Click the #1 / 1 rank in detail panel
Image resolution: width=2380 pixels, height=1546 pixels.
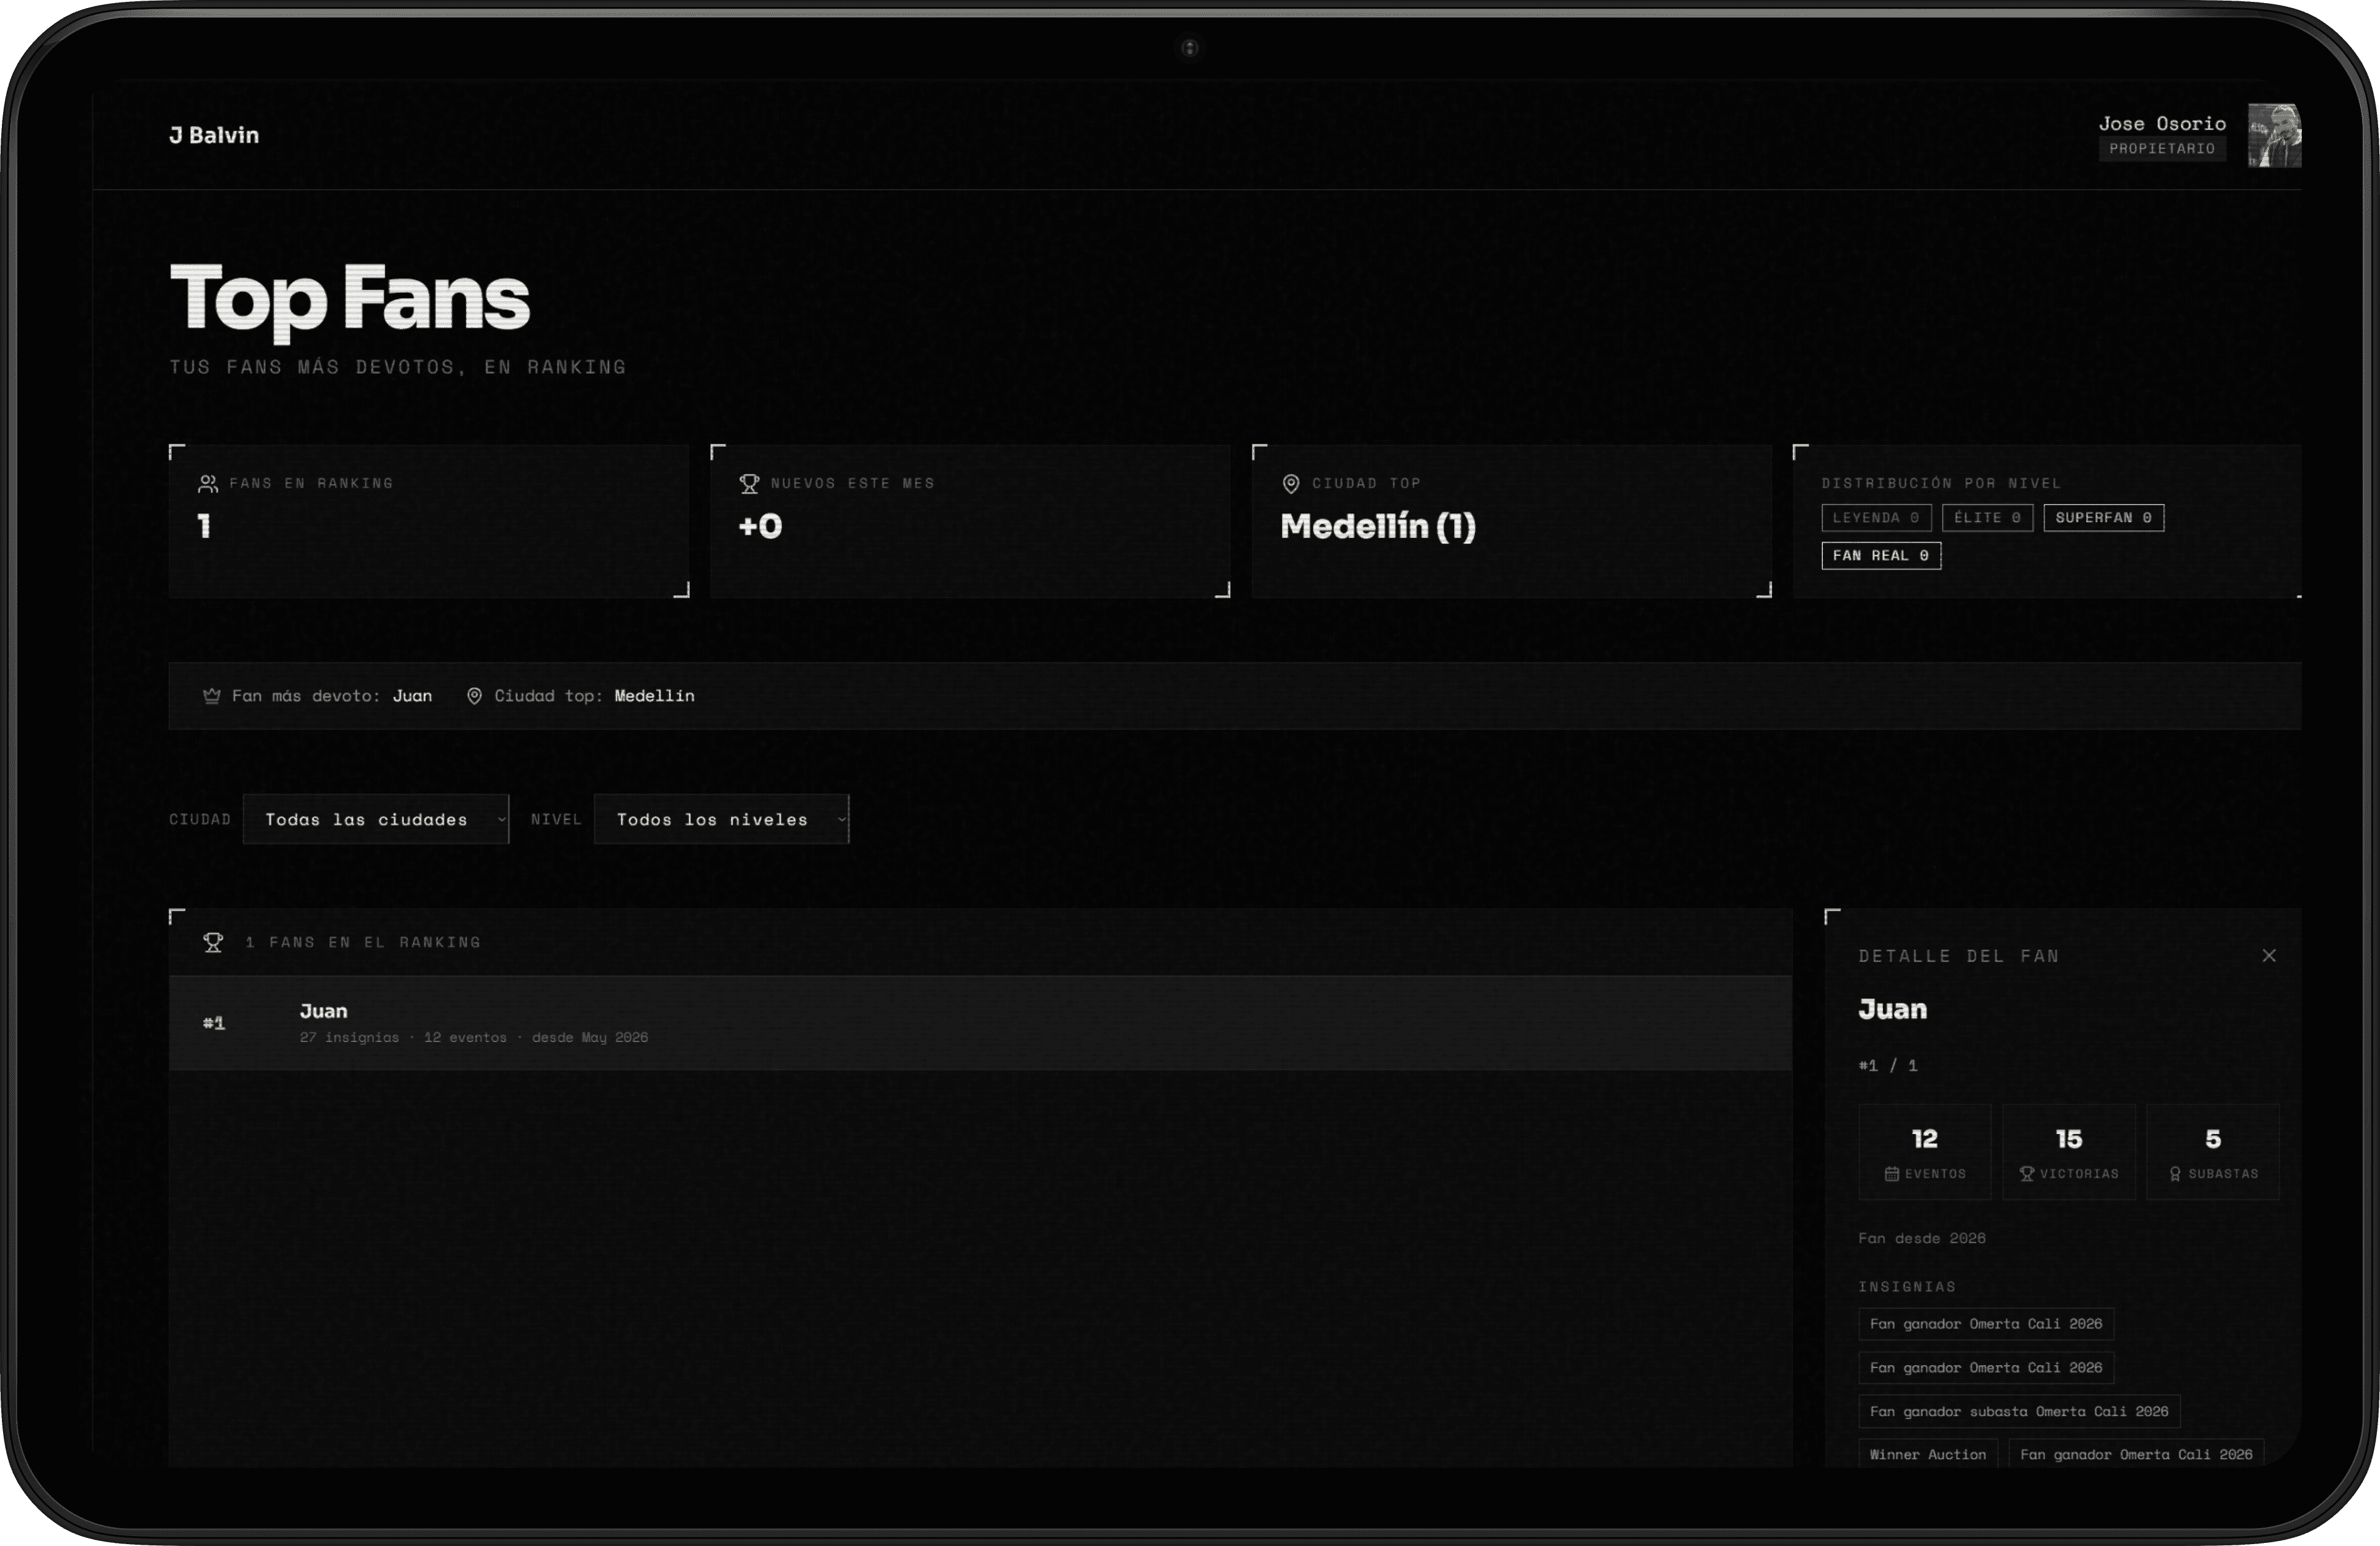point(1888,1066)
